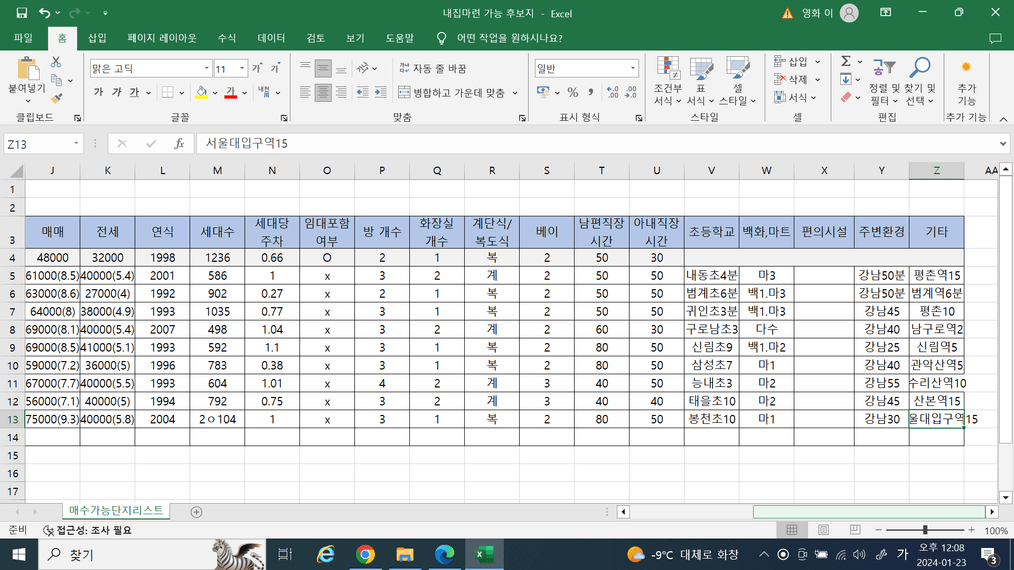
Task: Open the File (파일) tab
Action: [x=23, y=38]
